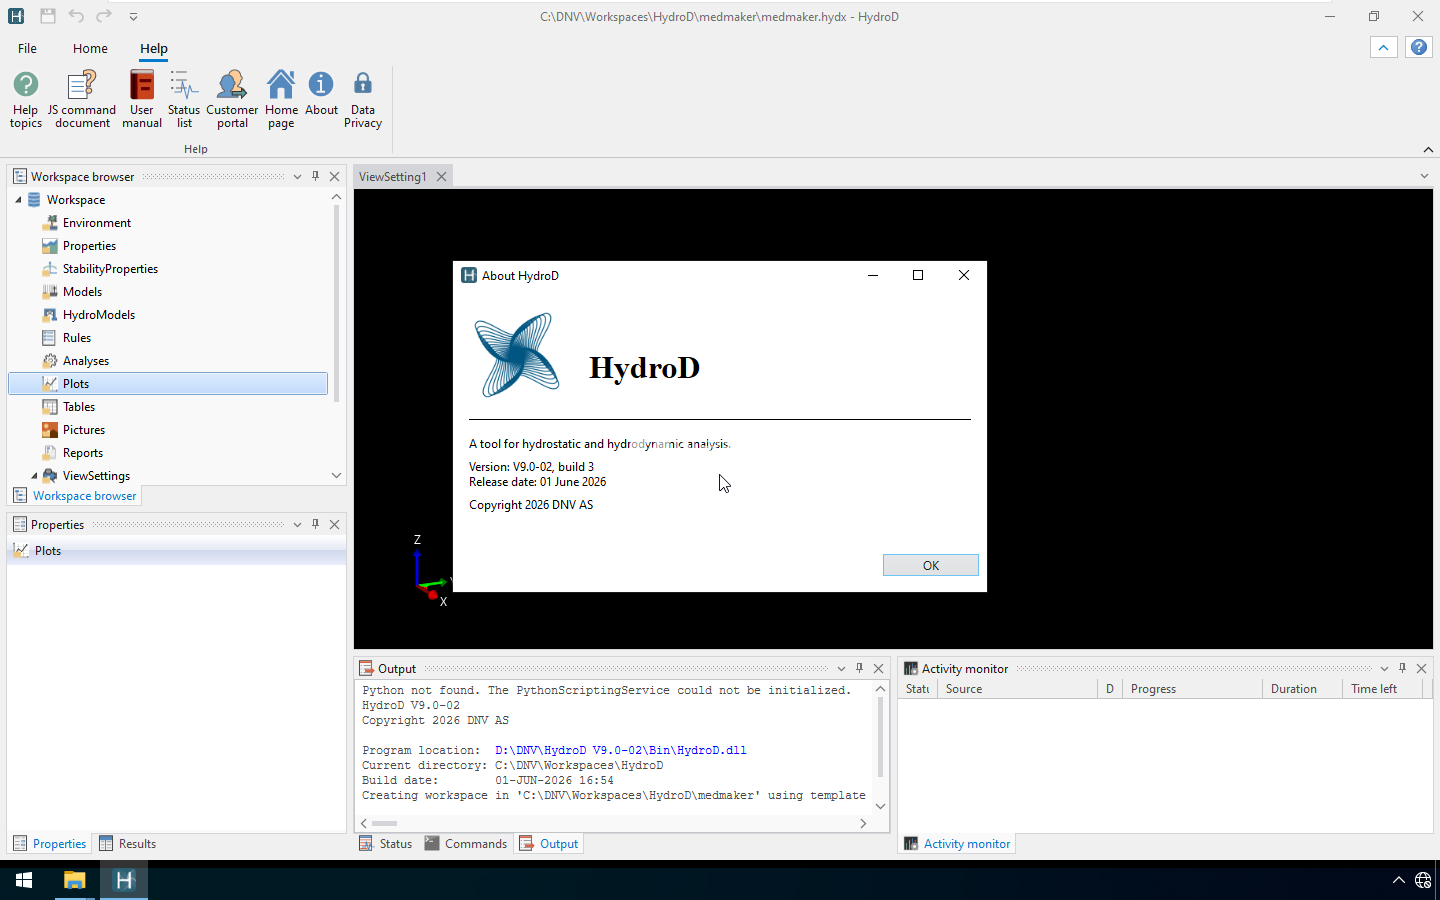
Task: Open the document tab list dropdown
Action: (x=1424, y=177)
